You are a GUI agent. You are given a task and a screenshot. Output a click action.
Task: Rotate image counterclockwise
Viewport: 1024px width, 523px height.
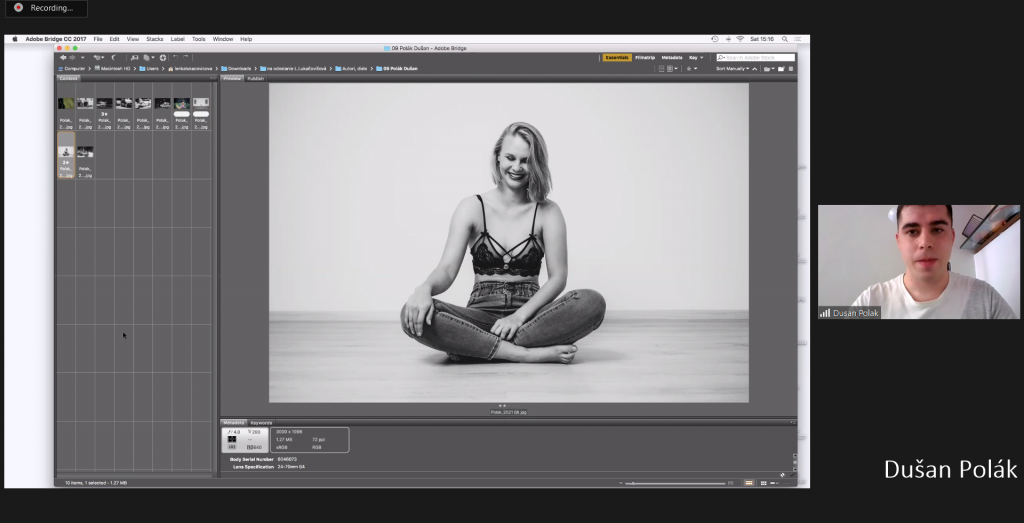tap(176, 57)
